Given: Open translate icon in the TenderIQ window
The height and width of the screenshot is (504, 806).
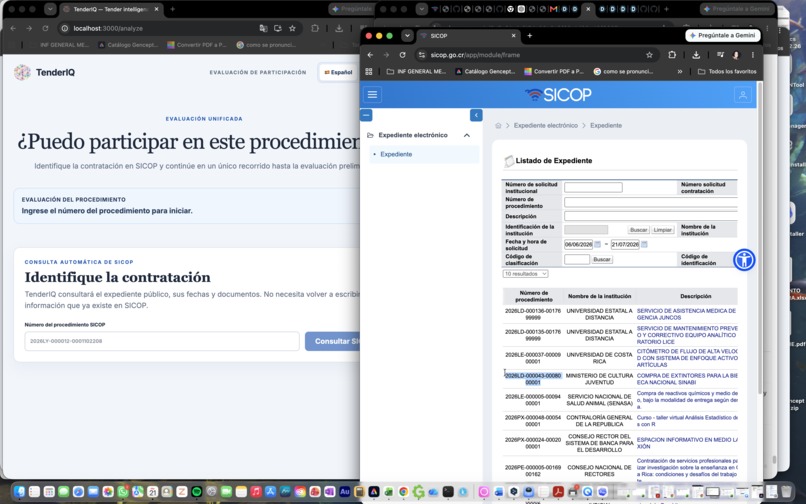Looking at the screenshot, I should (x=263, y=28).
